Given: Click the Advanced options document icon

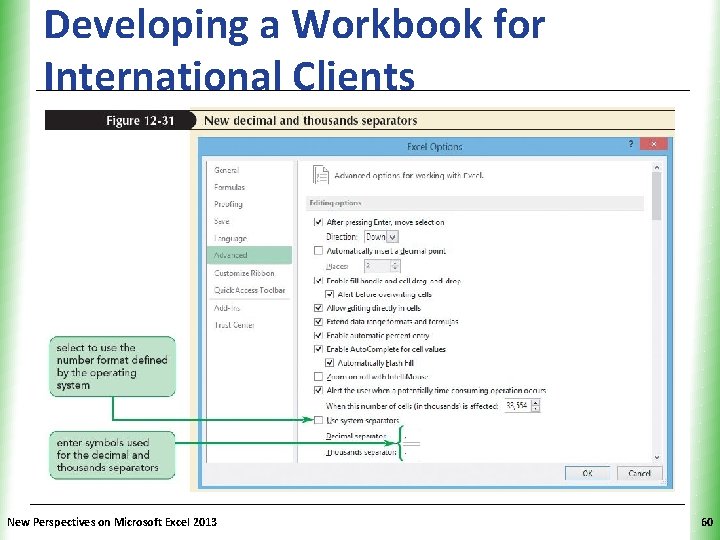Looking at the screenshot, I should click(x=321, y=175).
